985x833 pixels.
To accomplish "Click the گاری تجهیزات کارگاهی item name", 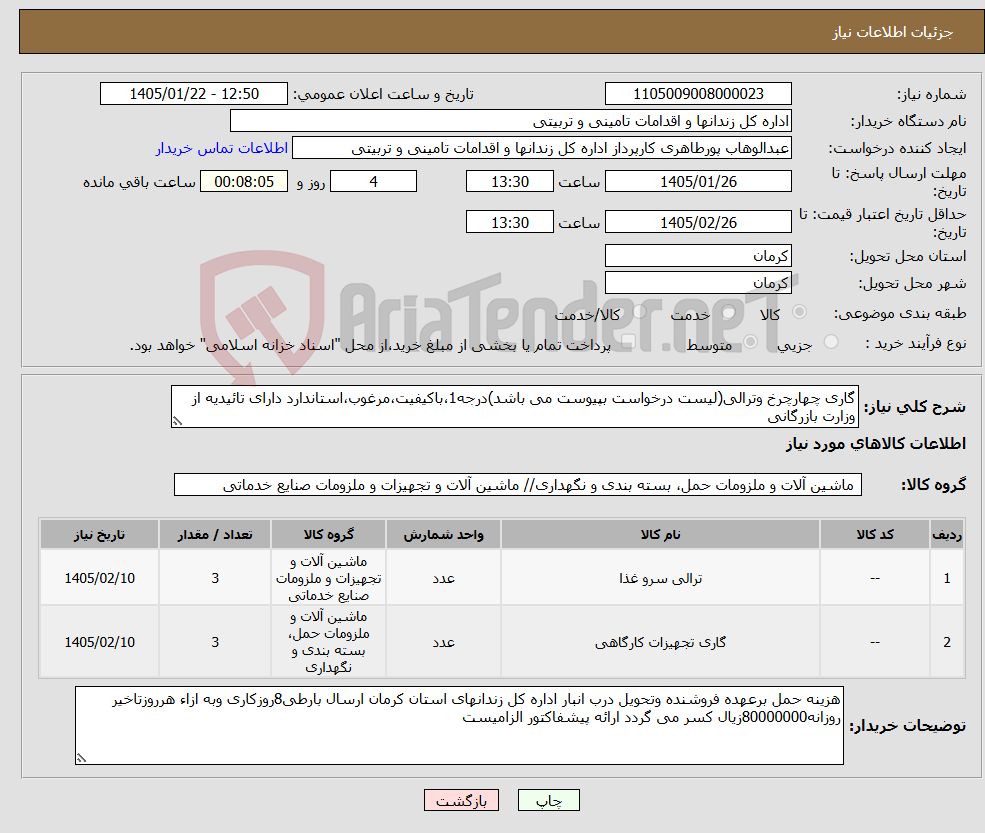I will coord(660,642).
